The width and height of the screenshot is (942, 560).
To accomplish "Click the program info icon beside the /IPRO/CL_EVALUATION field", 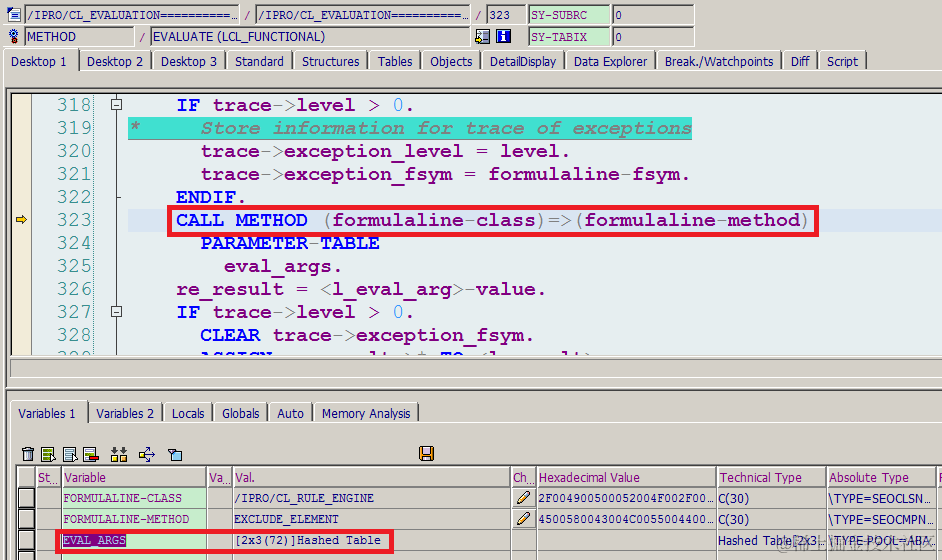I will (14, 14).
